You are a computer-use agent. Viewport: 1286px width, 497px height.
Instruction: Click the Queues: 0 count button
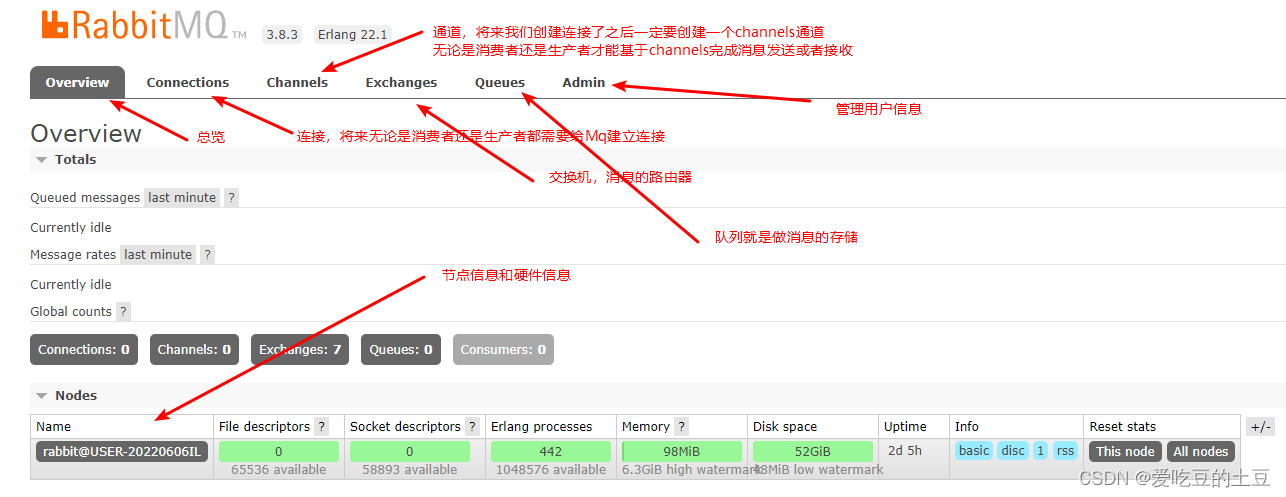coord(401,349)
